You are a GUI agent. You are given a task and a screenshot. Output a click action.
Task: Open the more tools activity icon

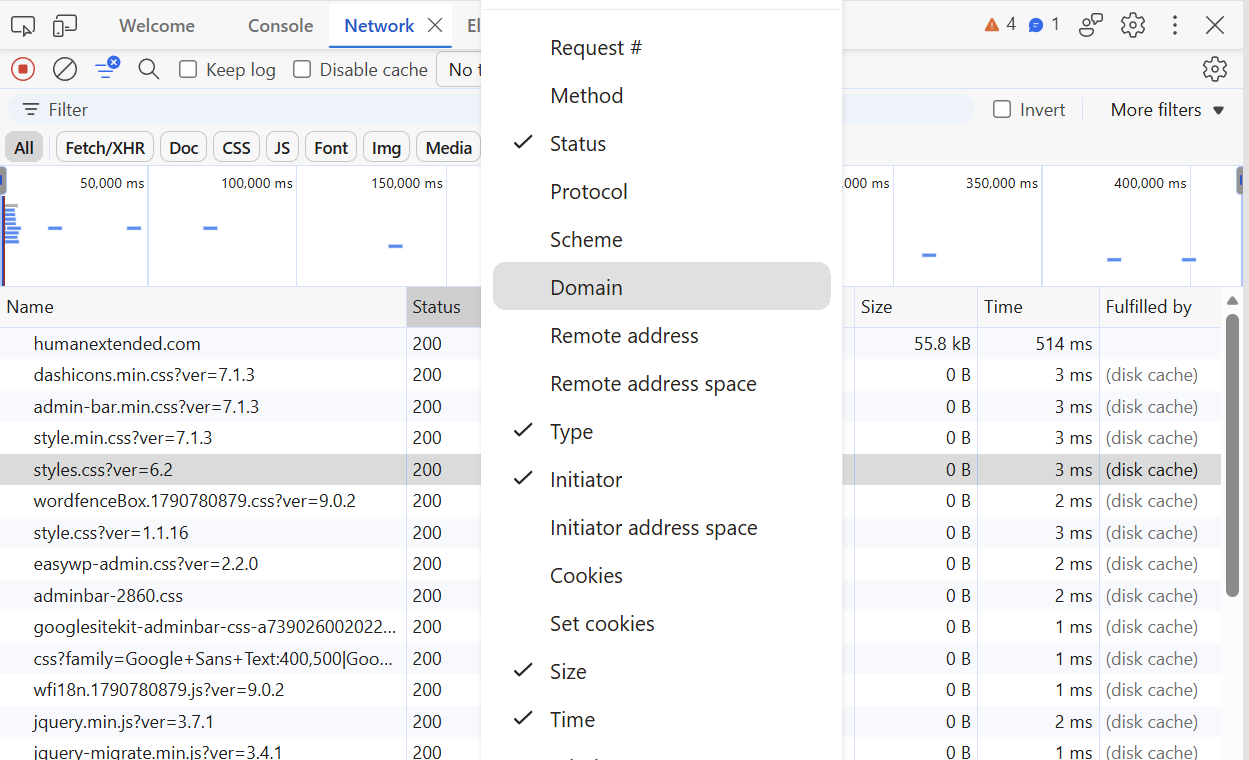tap(1091, 25)
